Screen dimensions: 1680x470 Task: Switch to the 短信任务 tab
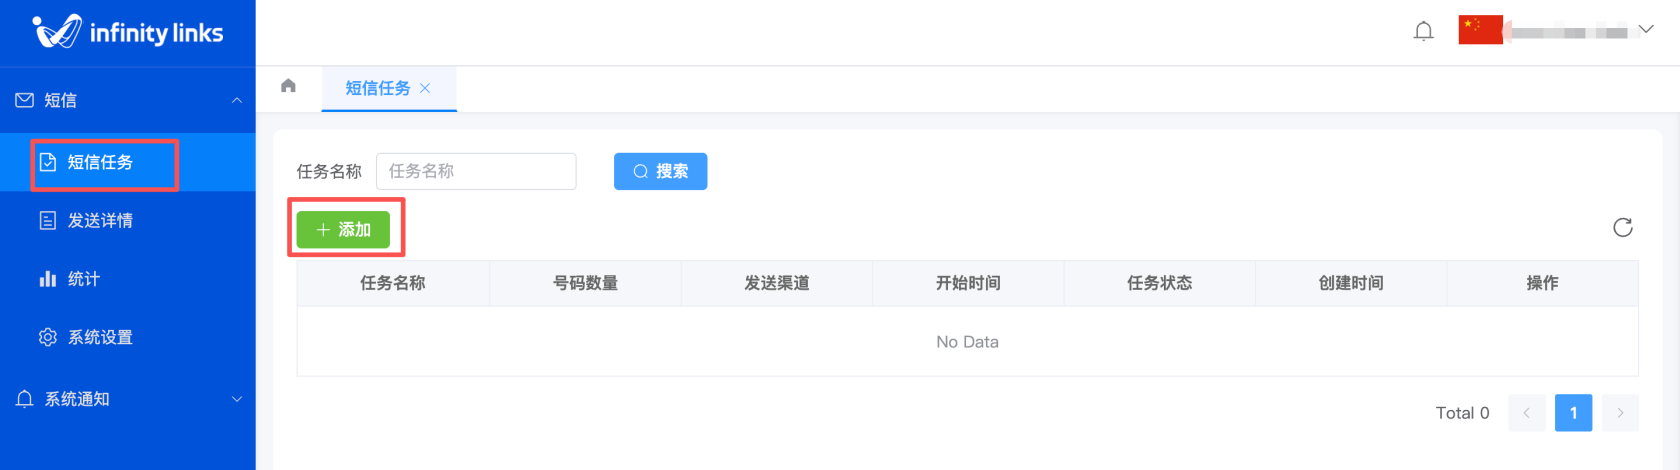[x=377, y=88]
